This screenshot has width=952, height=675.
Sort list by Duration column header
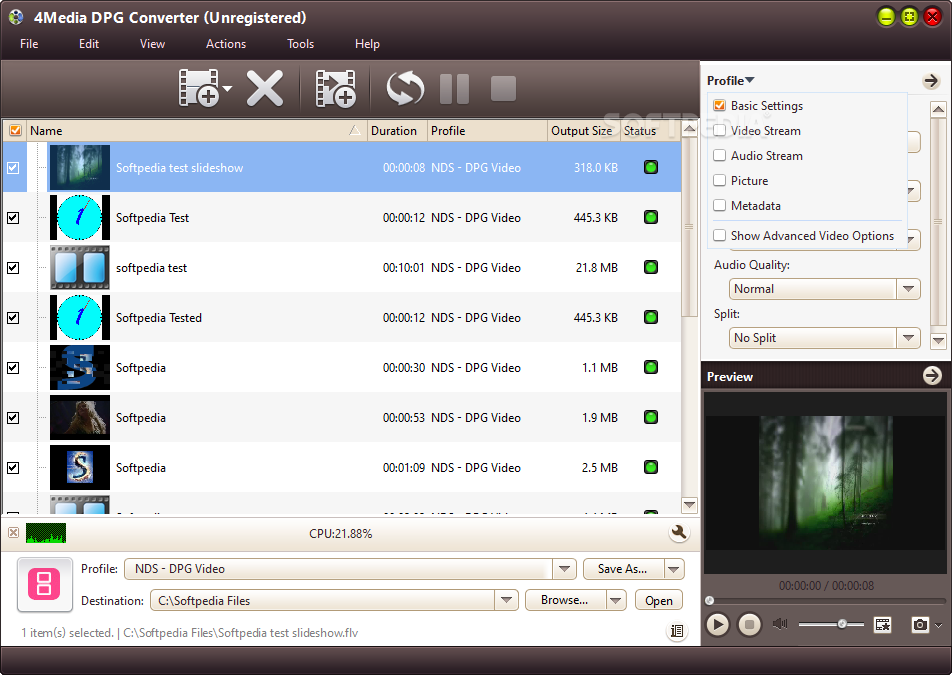click(397, 131)
